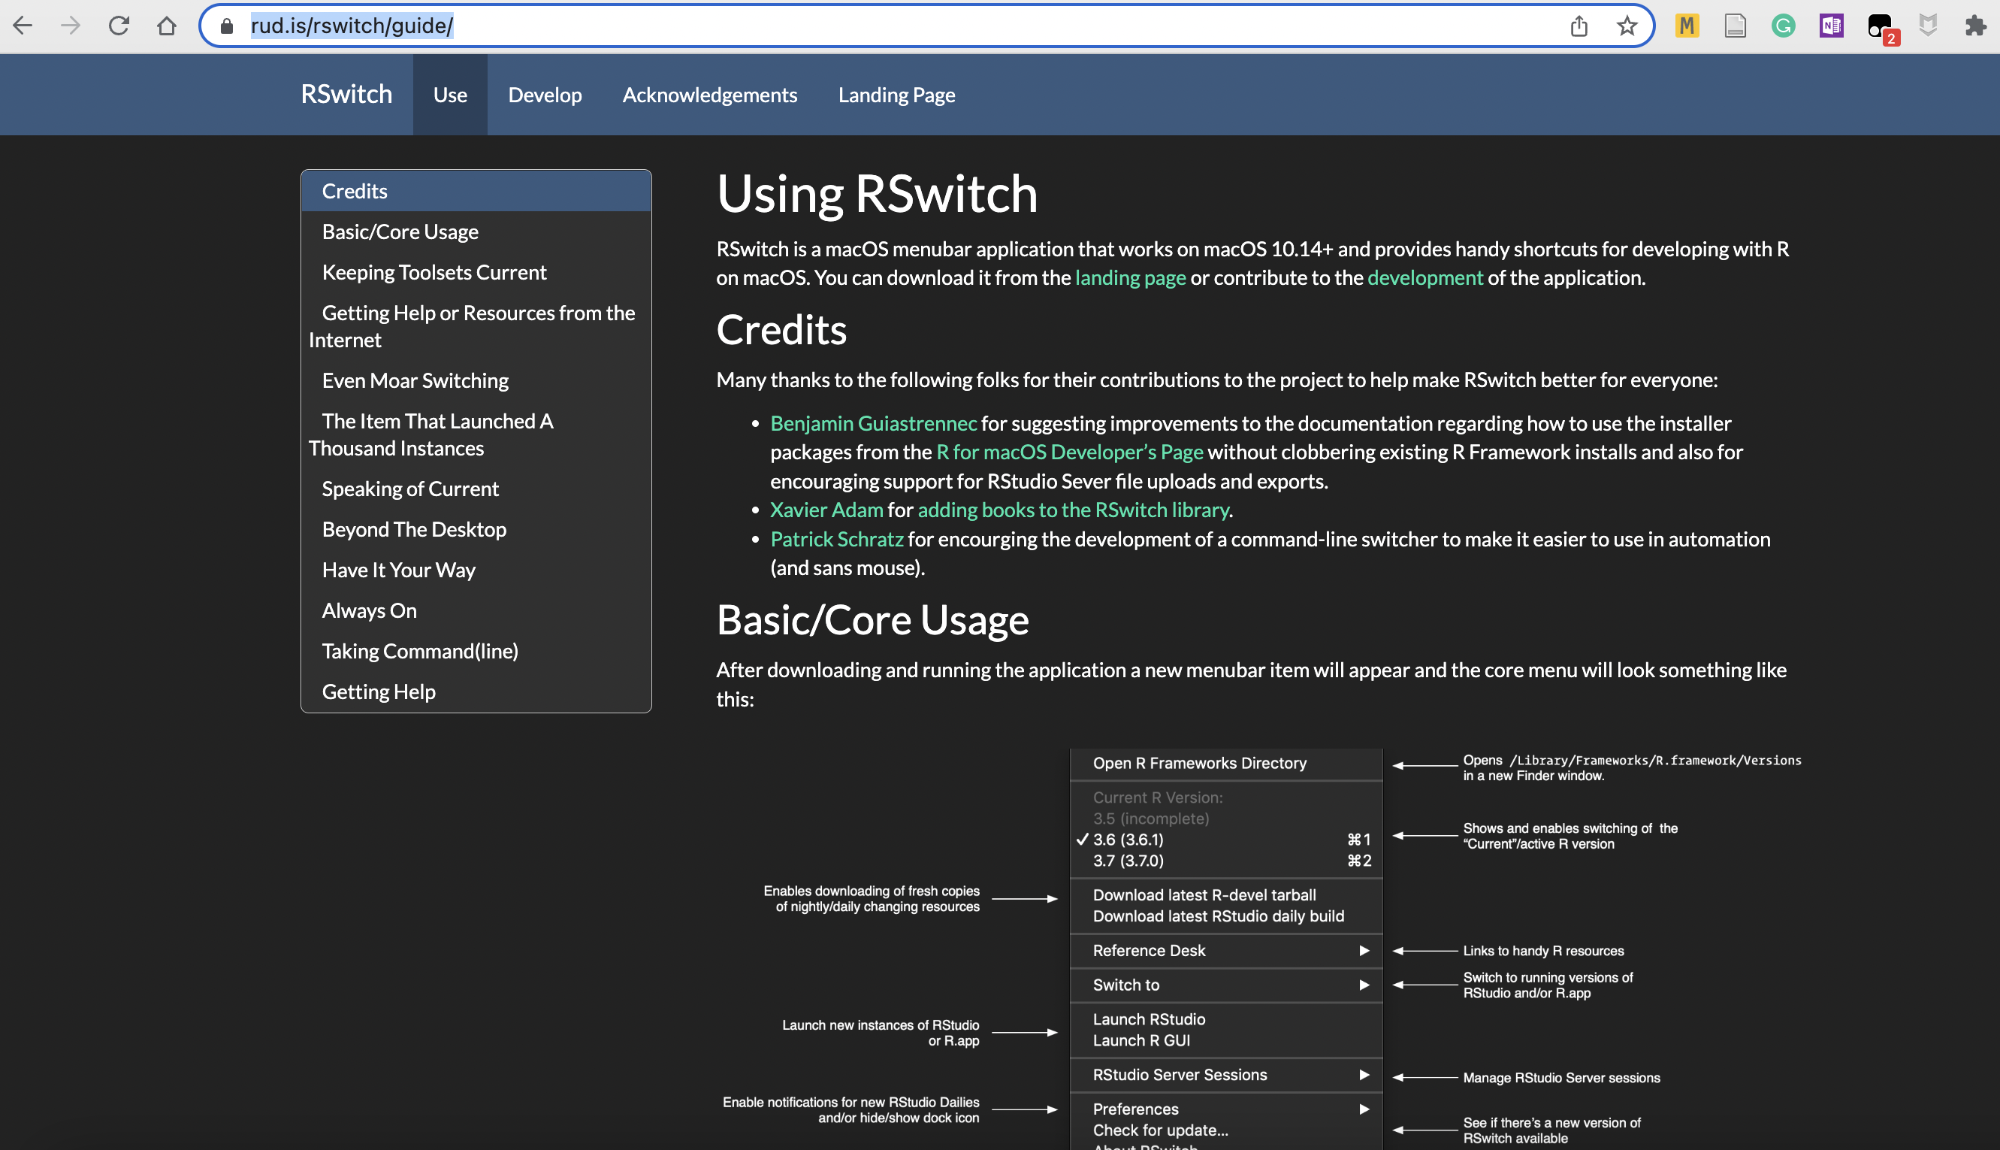The width and height of the screenshot is (2000, 1150).
Task: Reload the page with the refresh icon
Action: click(x=119, y=26)
